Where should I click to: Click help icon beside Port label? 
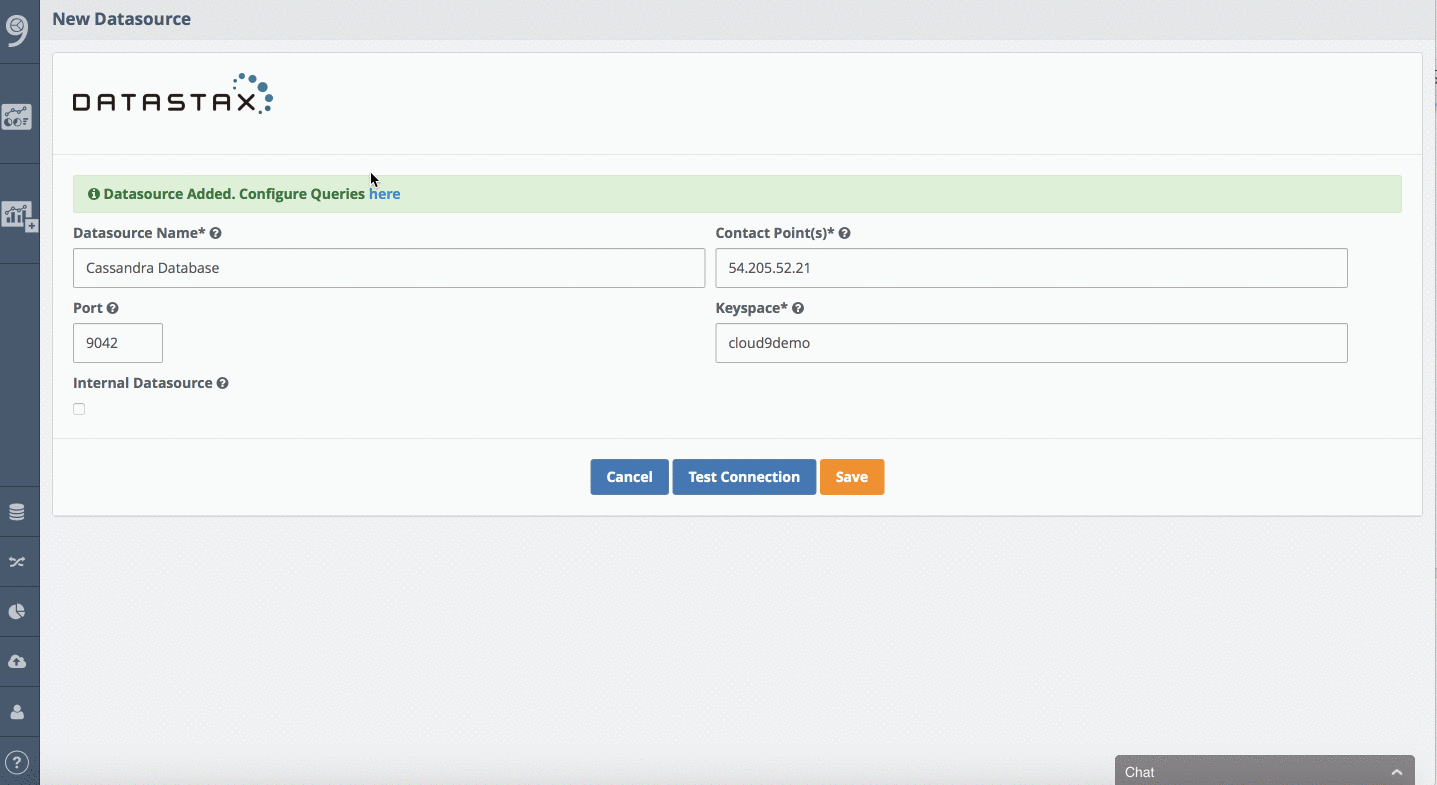coord(113,308)
